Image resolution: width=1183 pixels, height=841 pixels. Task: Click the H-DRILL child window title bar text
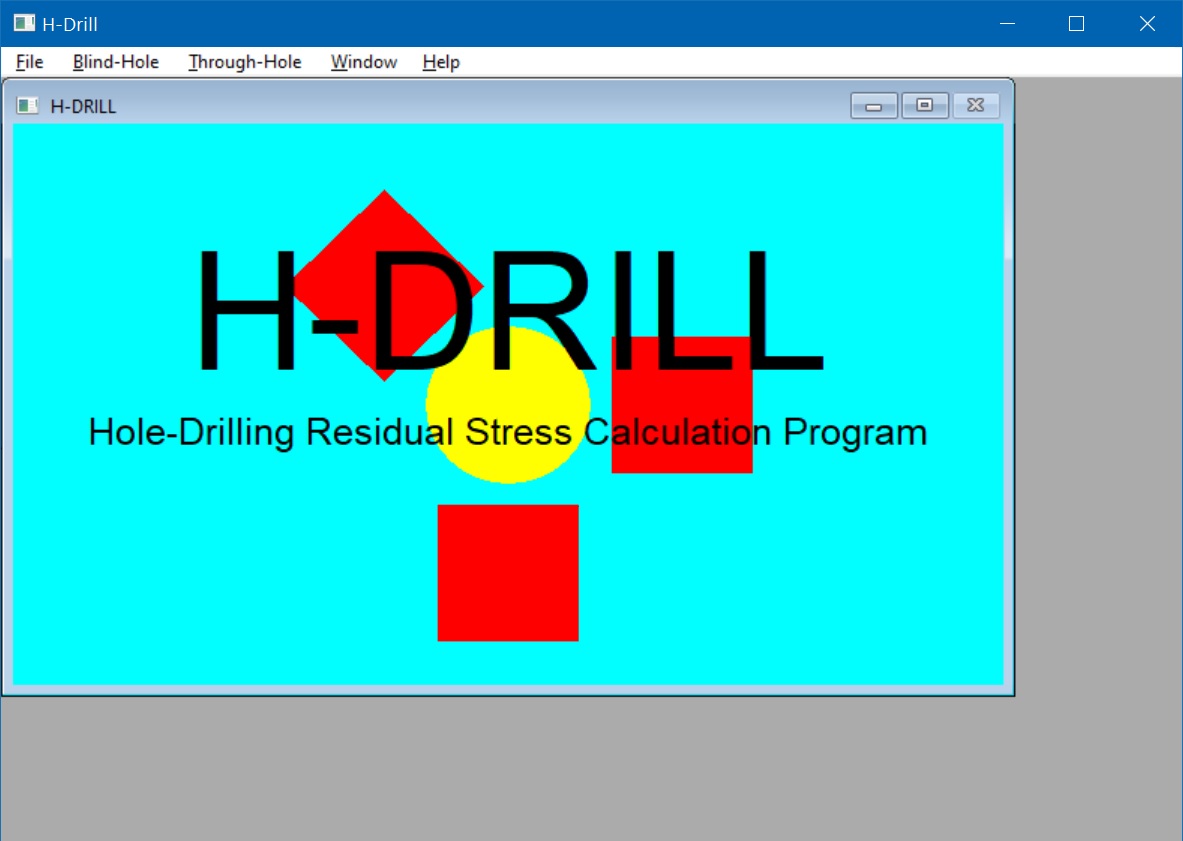click(x=83, y=106)
